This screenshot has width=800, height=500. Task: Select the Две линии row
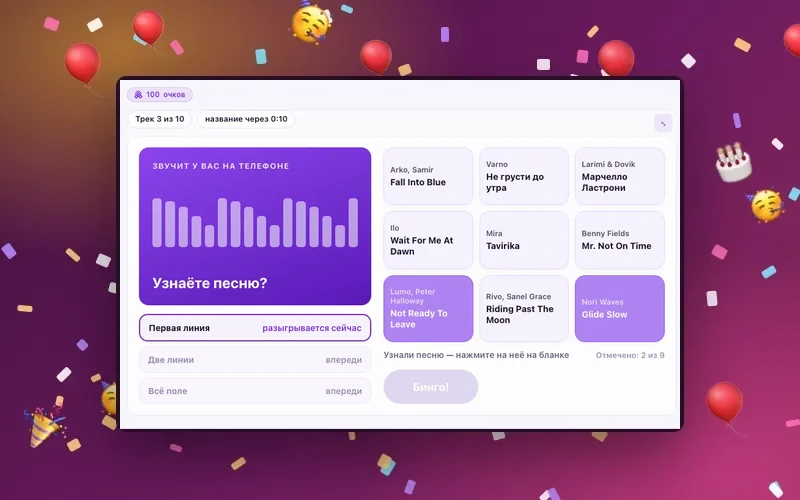pos(255,360)
